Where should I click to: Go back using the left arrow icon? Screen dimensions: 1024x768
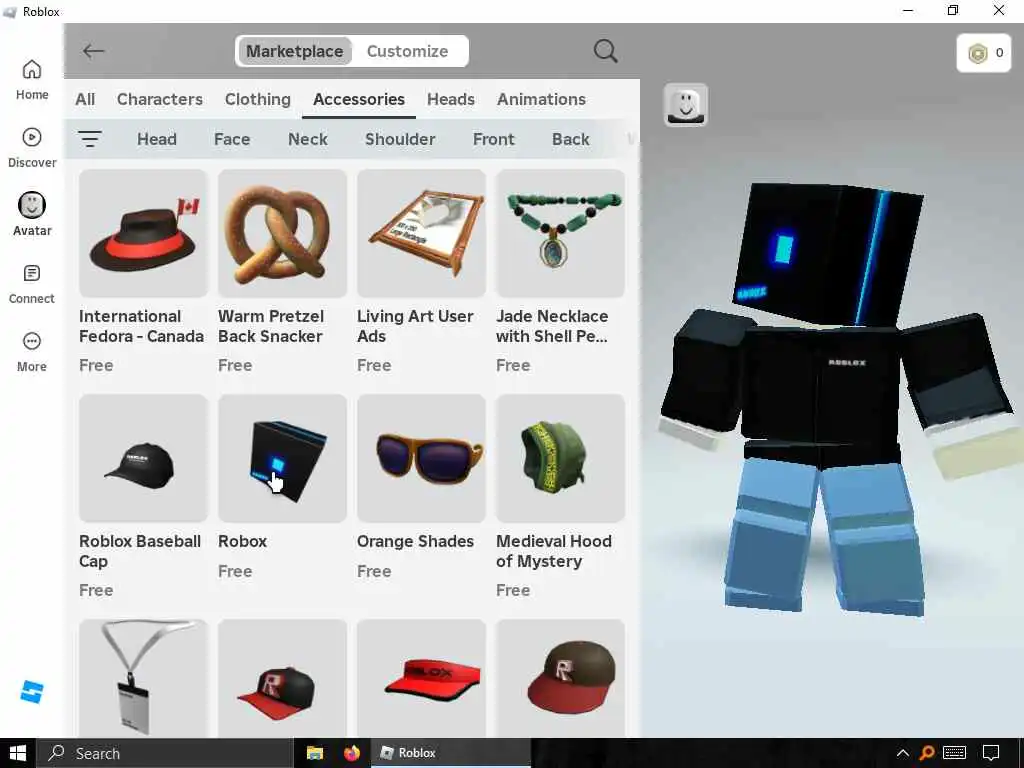click(x=93, y=51)
